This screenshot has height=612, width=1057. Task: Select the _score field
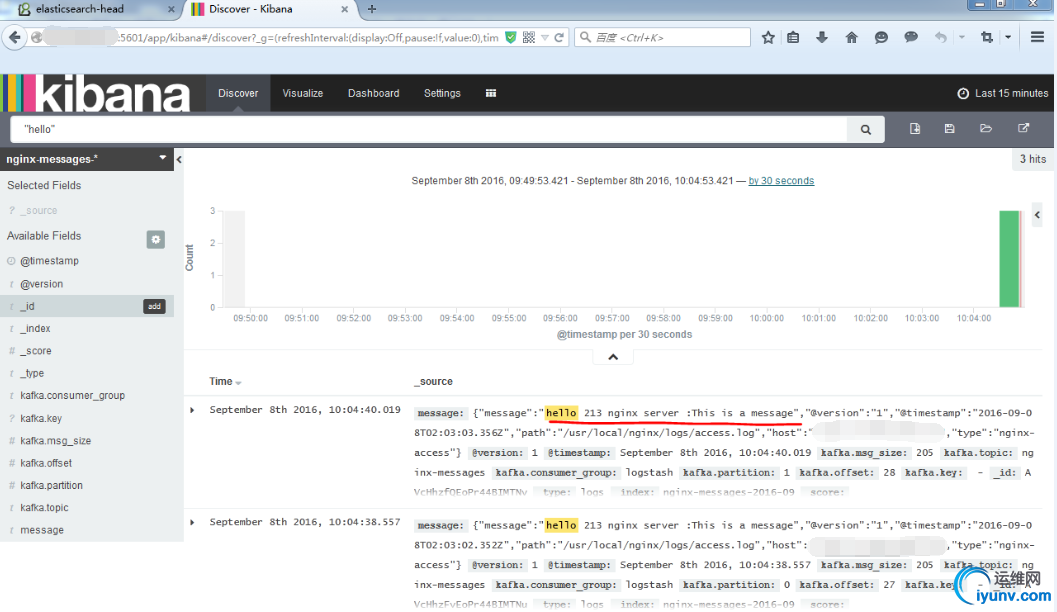point(36,351)
